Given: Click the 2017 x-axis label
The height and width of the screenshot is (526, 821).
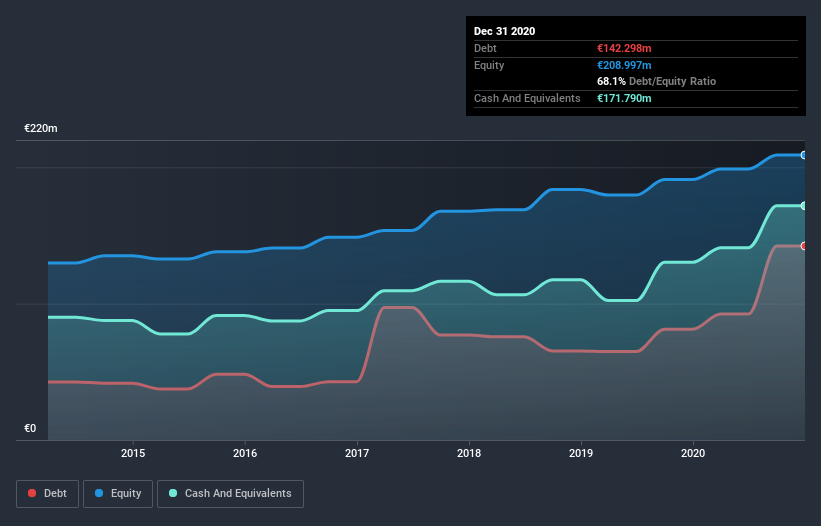Looking at the screenshot, I should point(357,453).
